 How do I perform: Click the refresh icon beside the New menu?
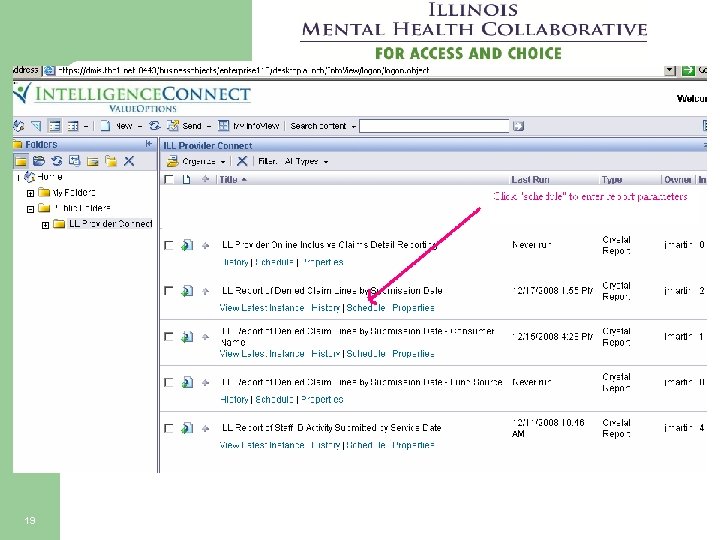pos(155,125)
